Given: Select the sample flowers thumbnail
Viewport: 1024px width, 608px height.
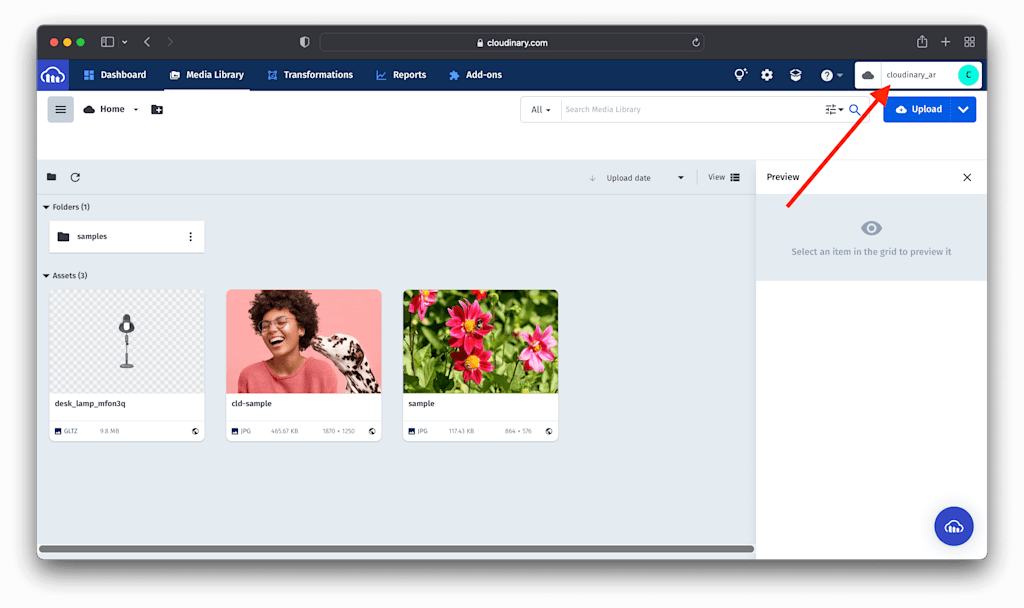Looking at the screenshot, I should pyautogui.click(x=481, y=342).
